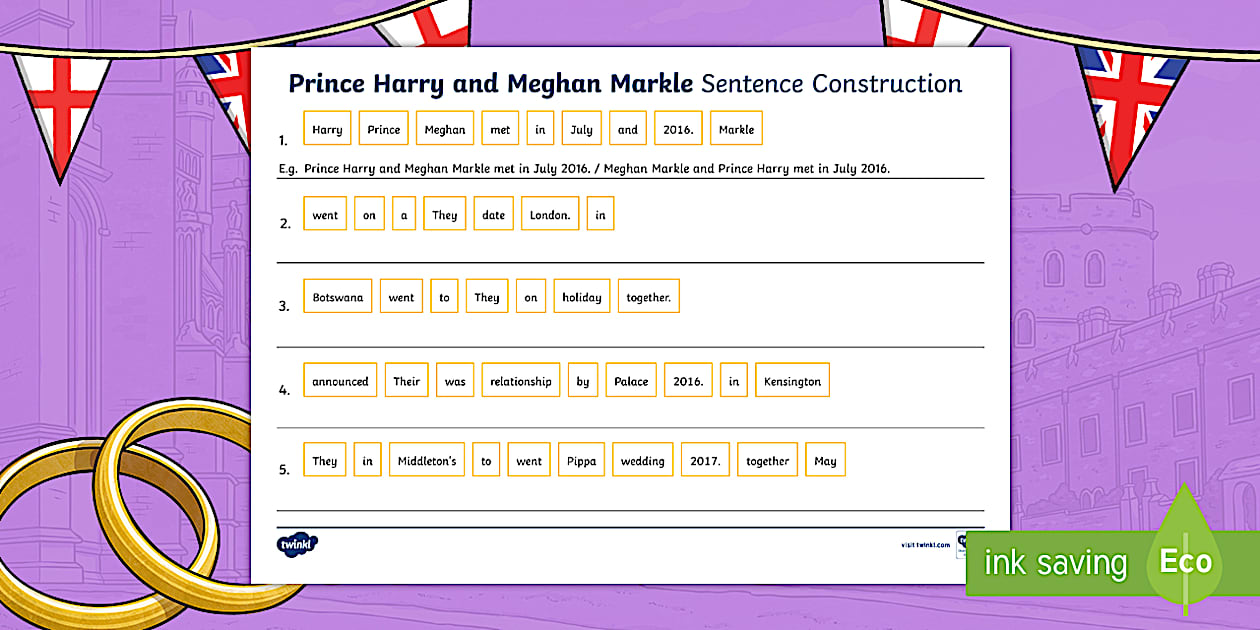
Task: Select the 'Kensington' word card
Action: (792, 381)
